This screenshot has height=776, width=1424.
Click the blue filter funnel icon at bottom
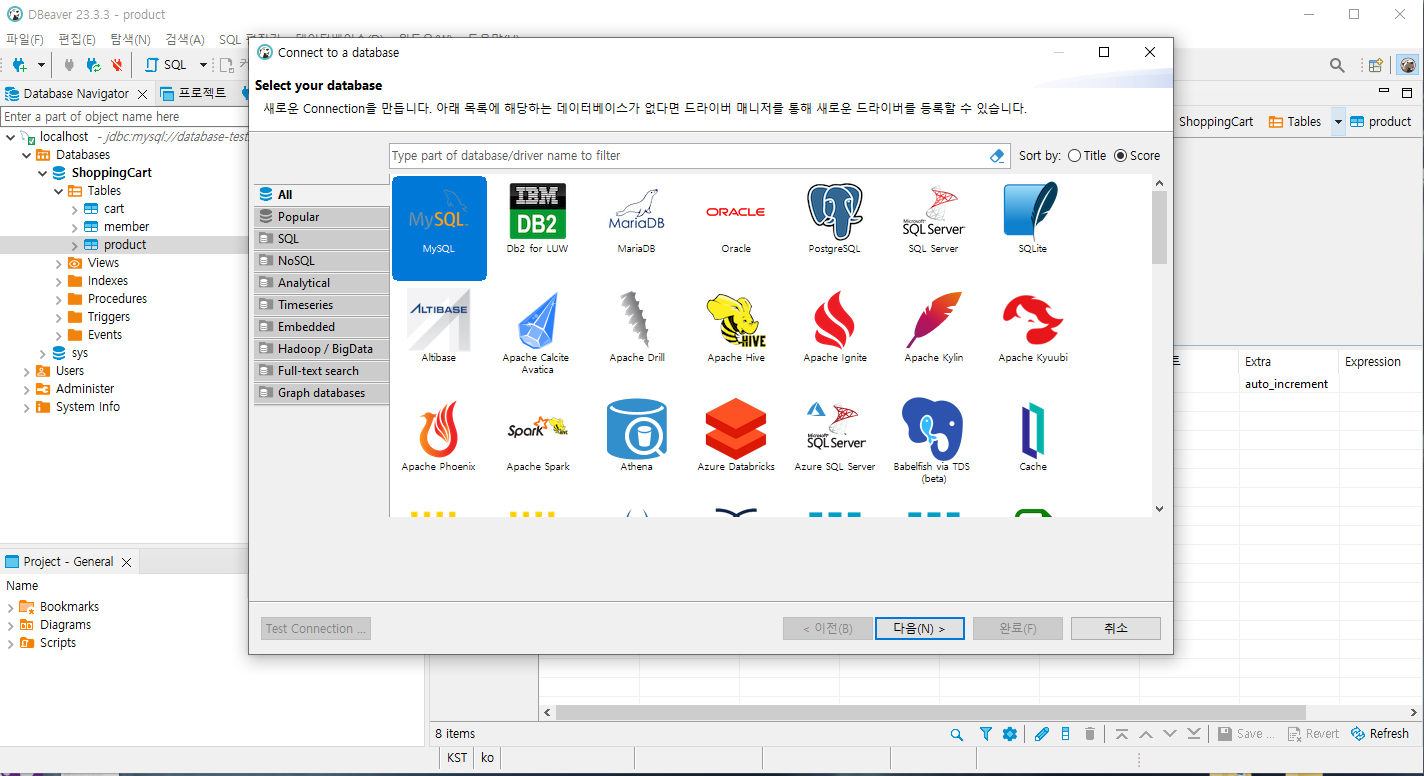985,734
